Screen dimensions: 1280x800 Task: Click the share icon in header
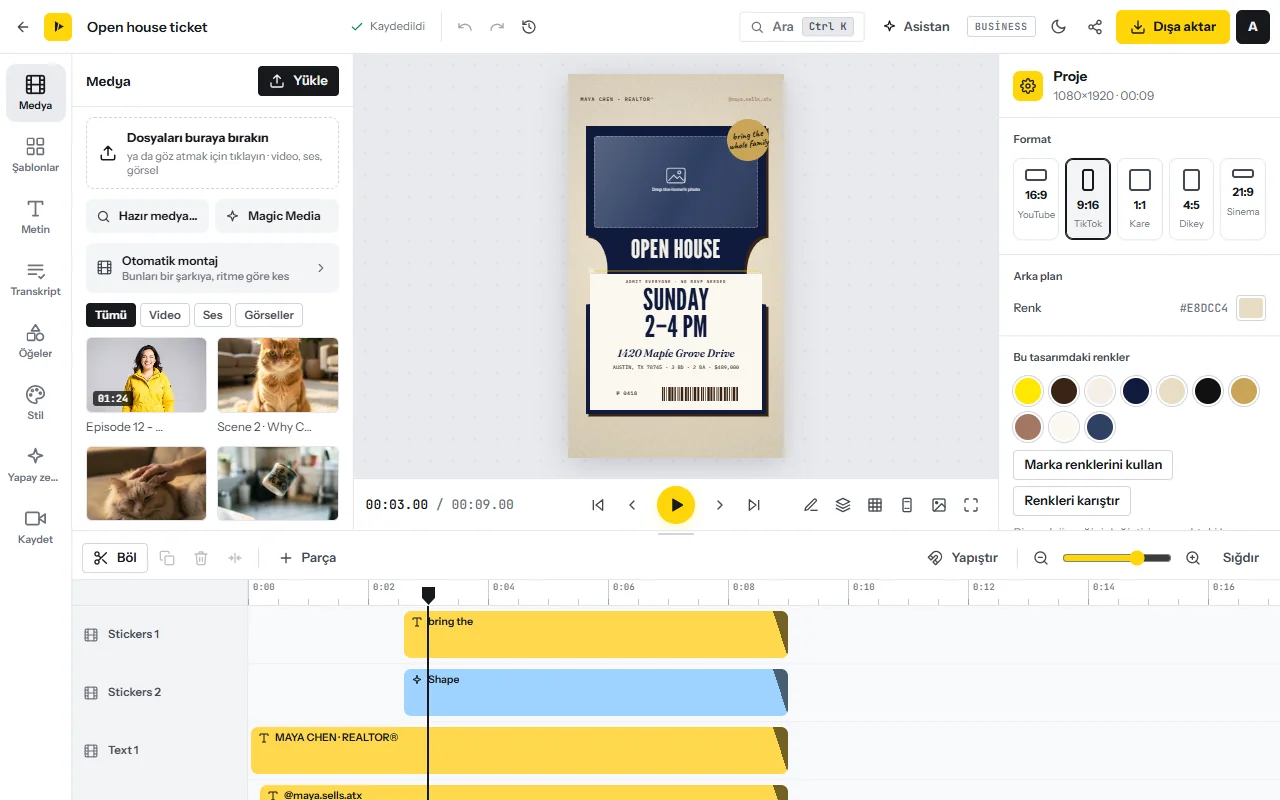[x=1095, y=27]
